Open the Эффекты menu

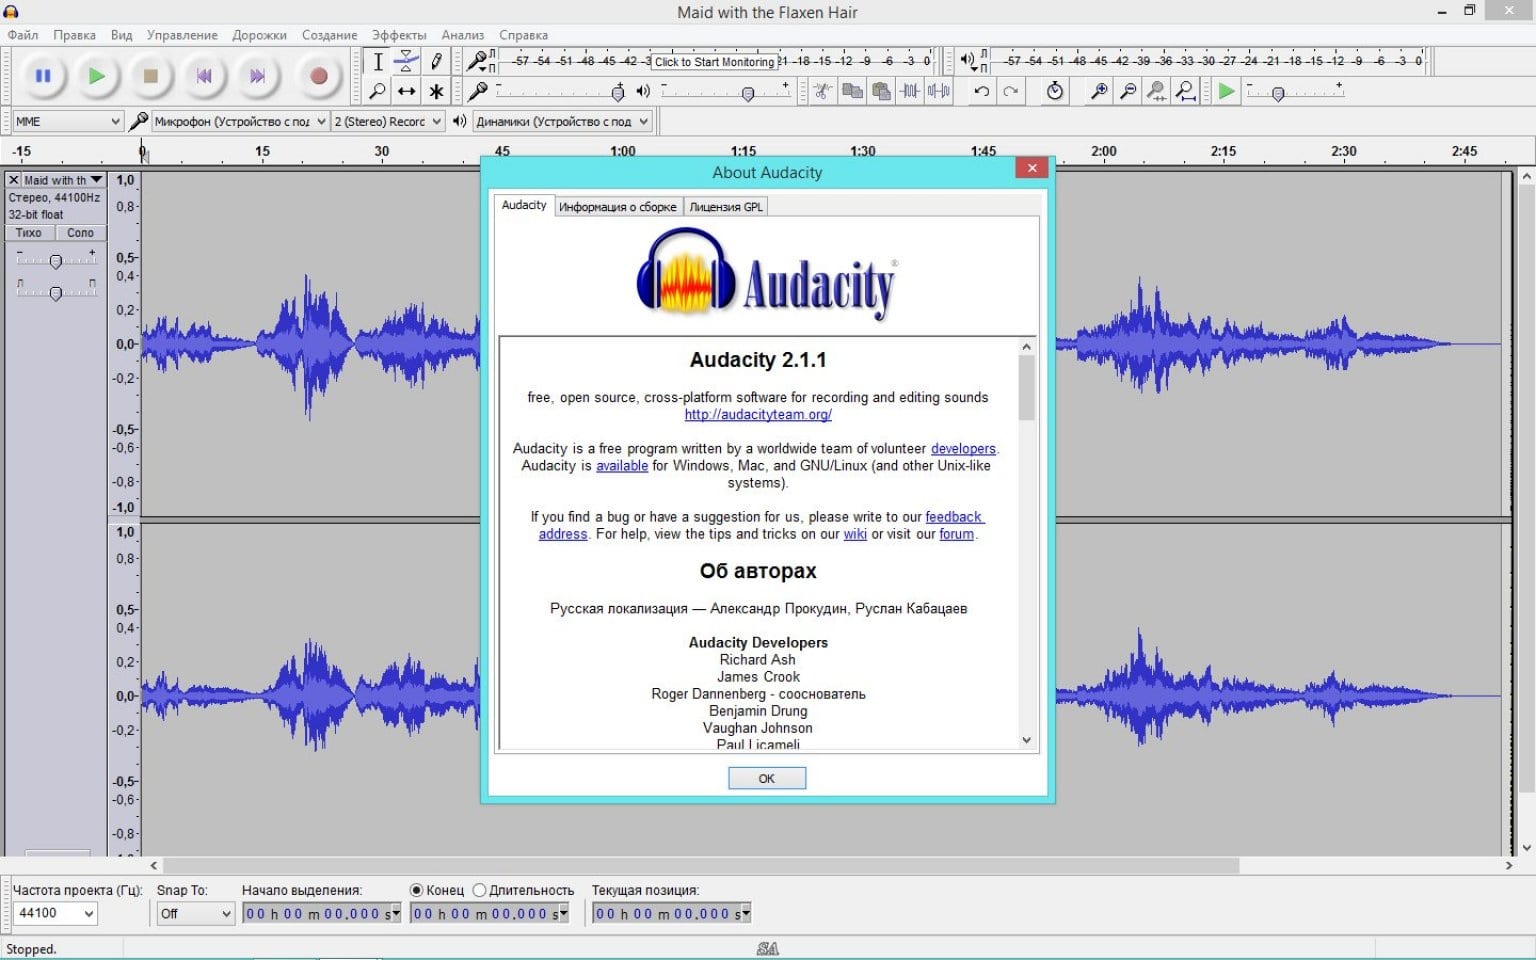pos(398,34)
